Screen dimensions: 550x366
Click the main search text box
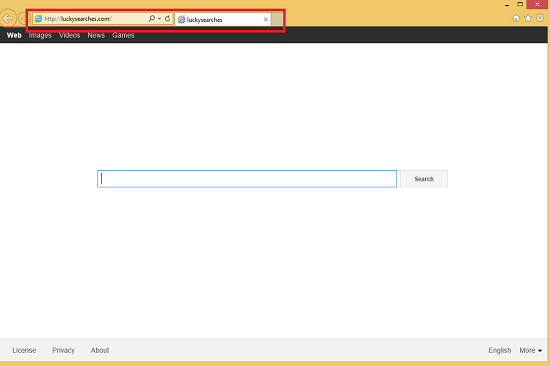point(247,179)
